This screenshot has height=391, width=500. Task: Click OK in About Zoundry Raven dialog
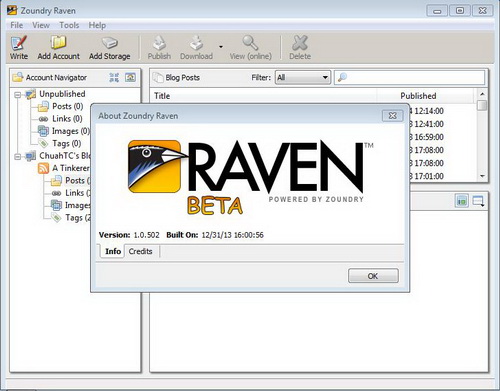tap(373, 276)
